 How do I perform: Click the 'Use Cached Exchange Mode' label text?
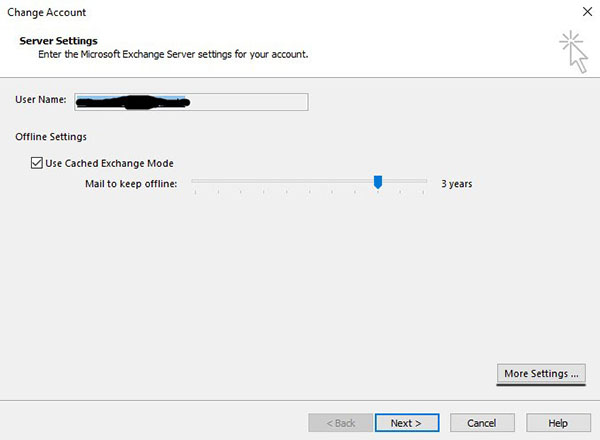[x=108, y=163]
